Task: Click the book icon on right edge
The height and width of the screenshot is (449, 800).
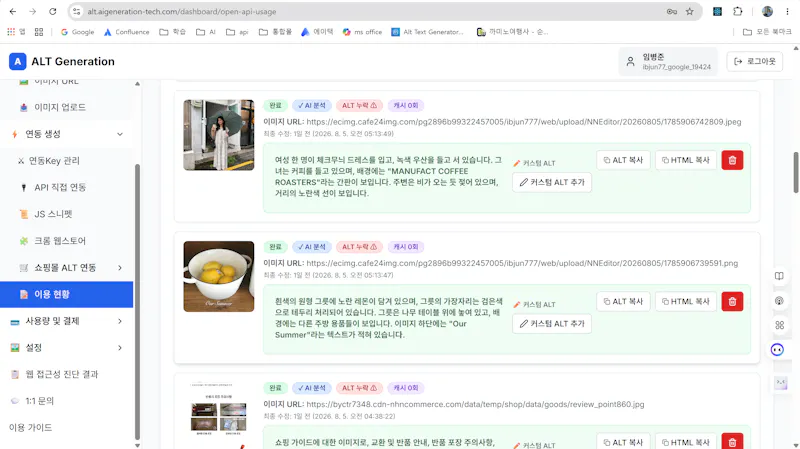Action: (779, 276)
